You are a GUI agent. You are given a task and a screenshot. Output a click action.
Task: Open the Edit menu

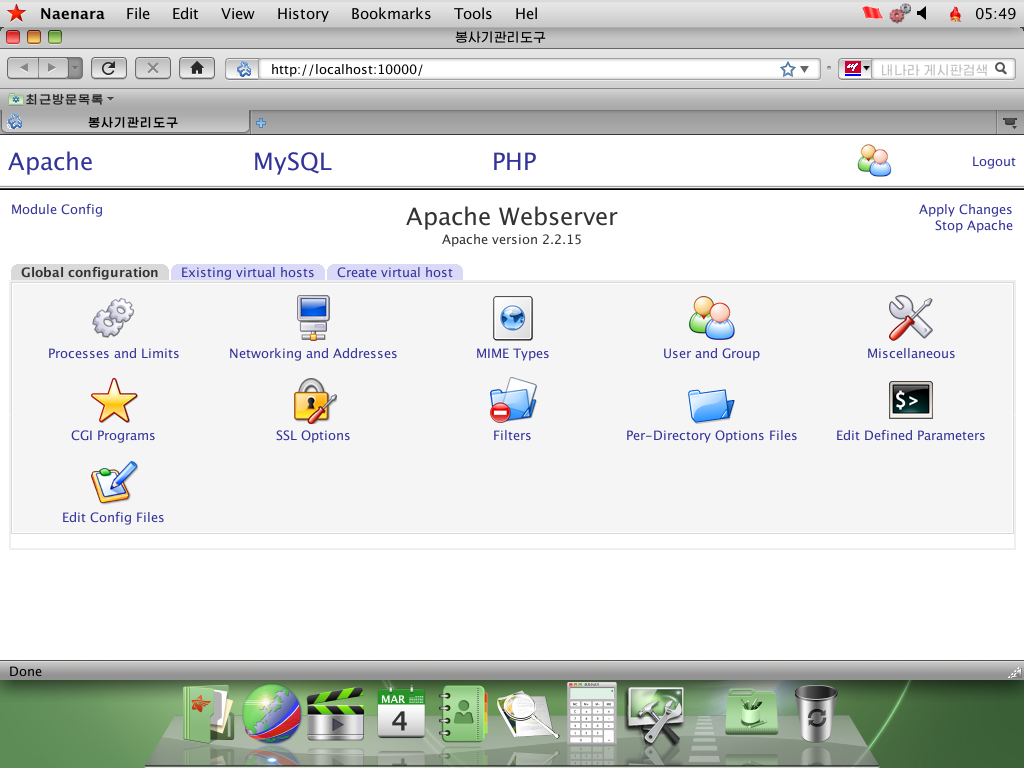pyautogui.click(x=185, y=14)
